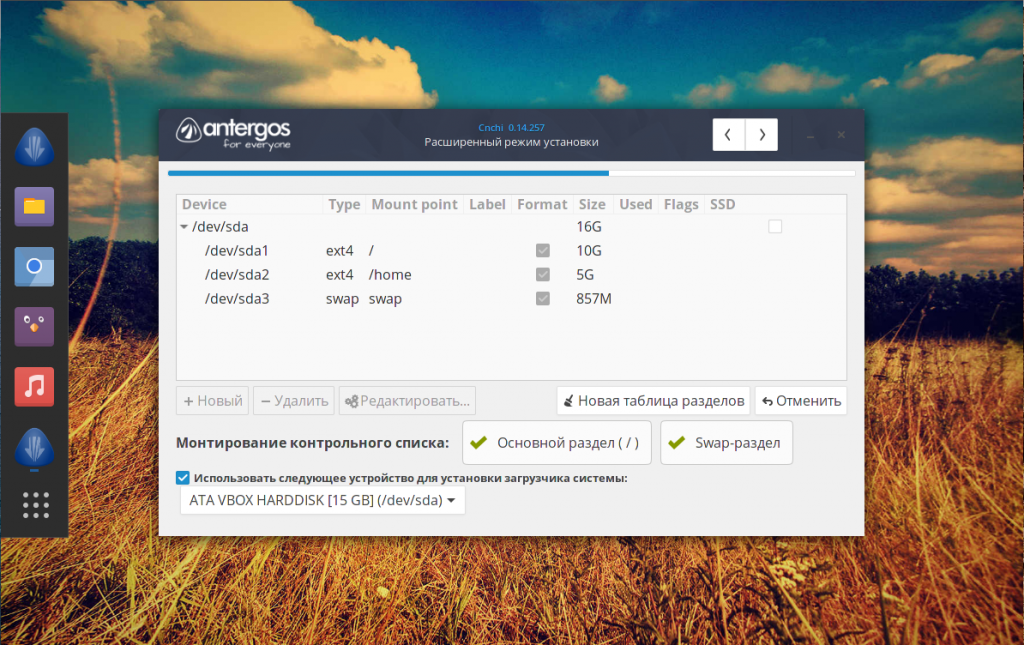
Task: Disable the bootloader installation device checkbox
Action: 183,478
